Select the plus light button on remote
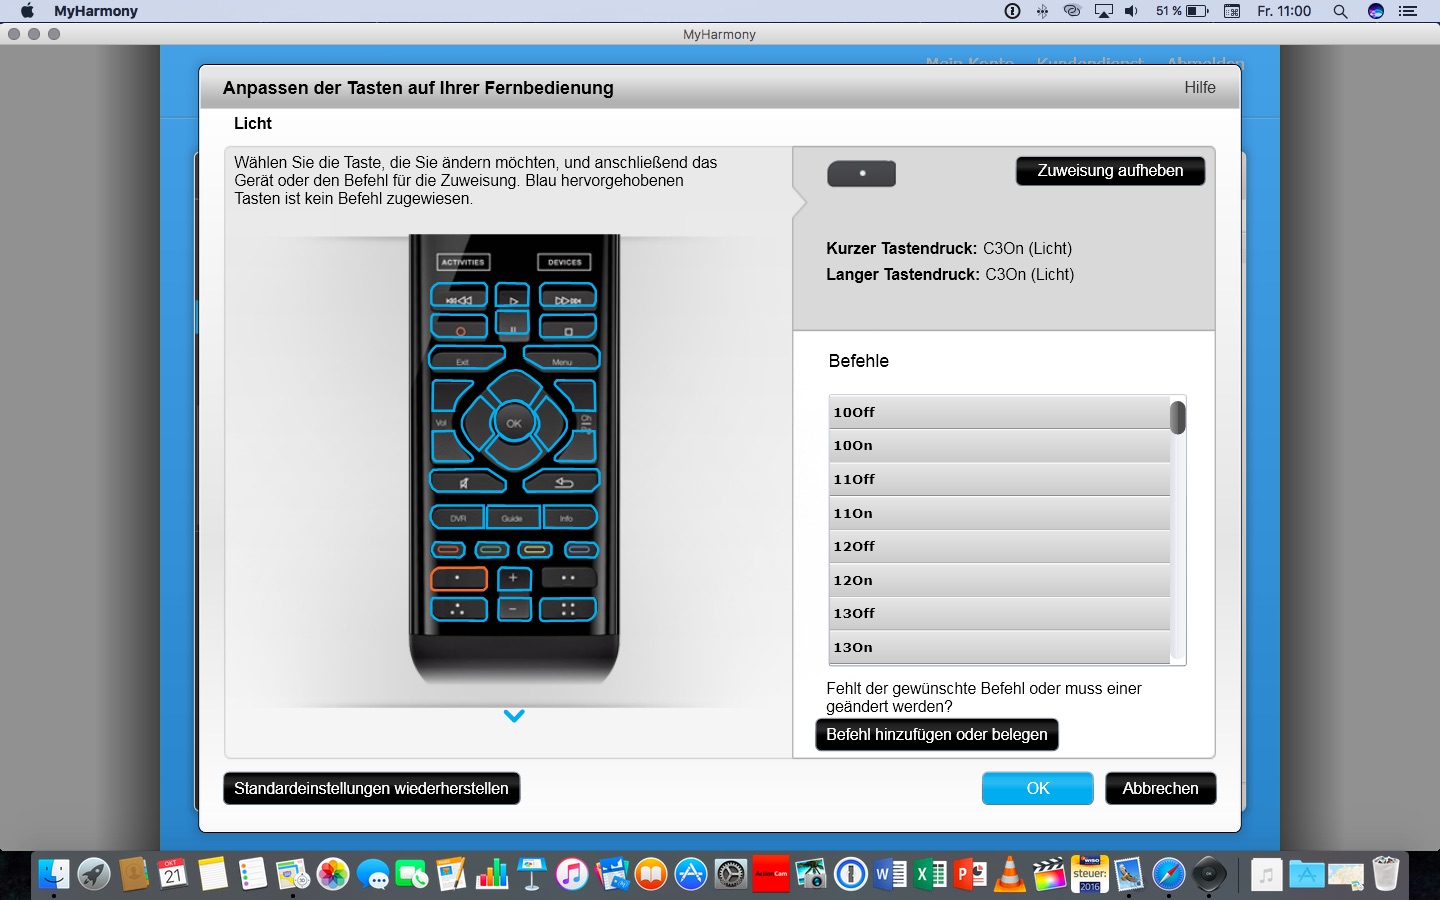This screenshot has height=900, width=1440. pyautogui.click(x=513, y=578)
